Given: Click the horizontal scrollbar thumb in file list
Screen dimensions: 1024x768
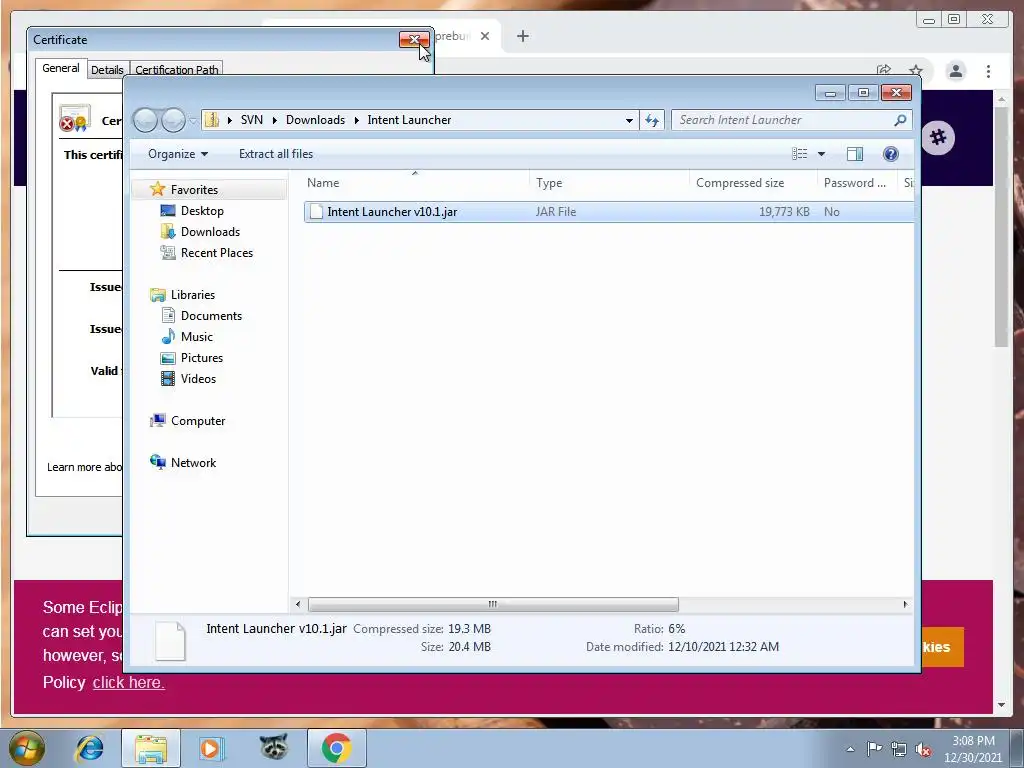Looking at the screenshot, I should coord(493,604).
